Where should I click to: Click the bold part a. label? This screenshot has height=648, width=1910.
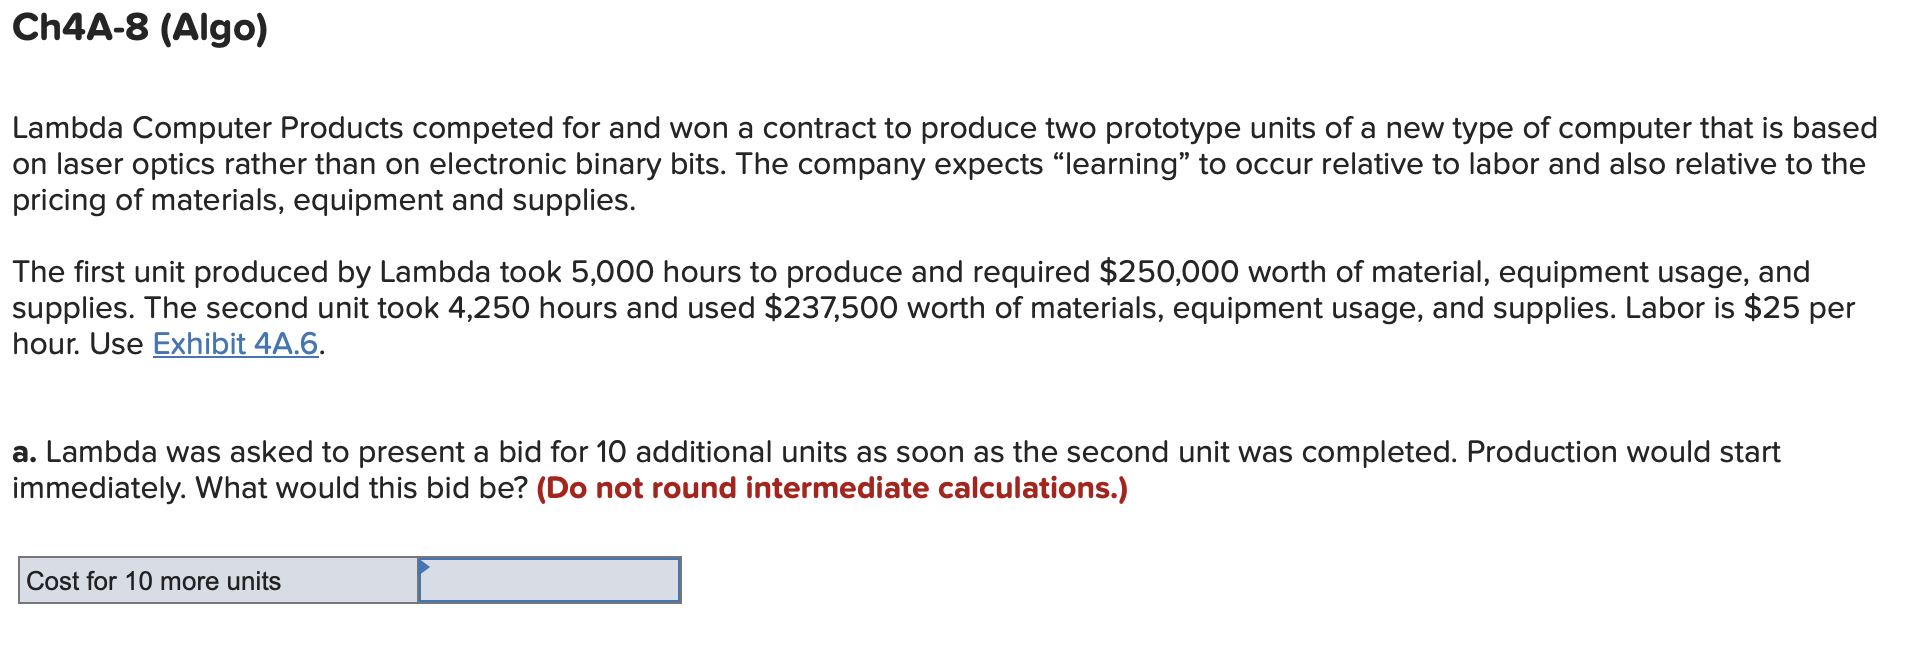pyautogui.click(x=24, y=451)
